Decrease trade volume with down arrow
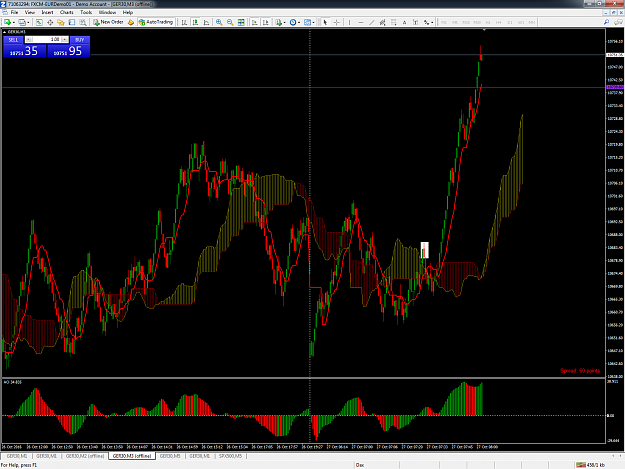625x469 pixels. 29,40
